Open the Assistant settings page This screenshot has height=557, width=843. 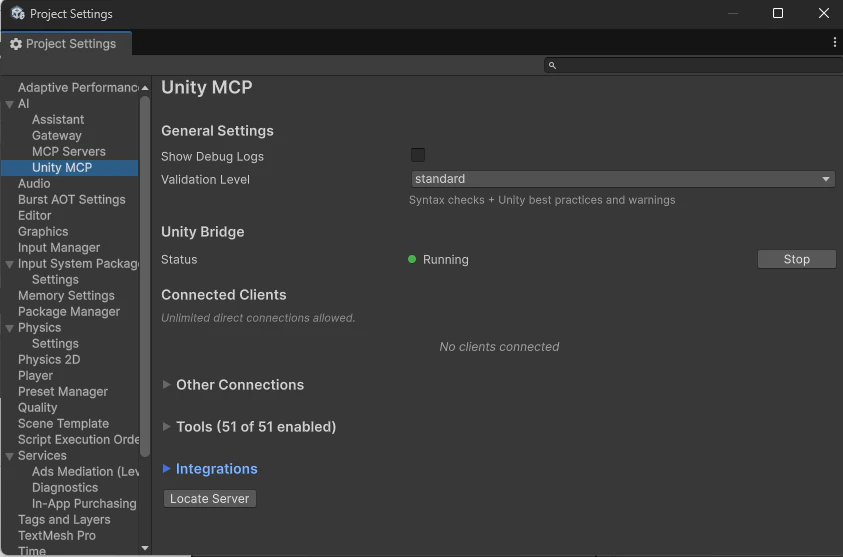(x=58, y=119)
